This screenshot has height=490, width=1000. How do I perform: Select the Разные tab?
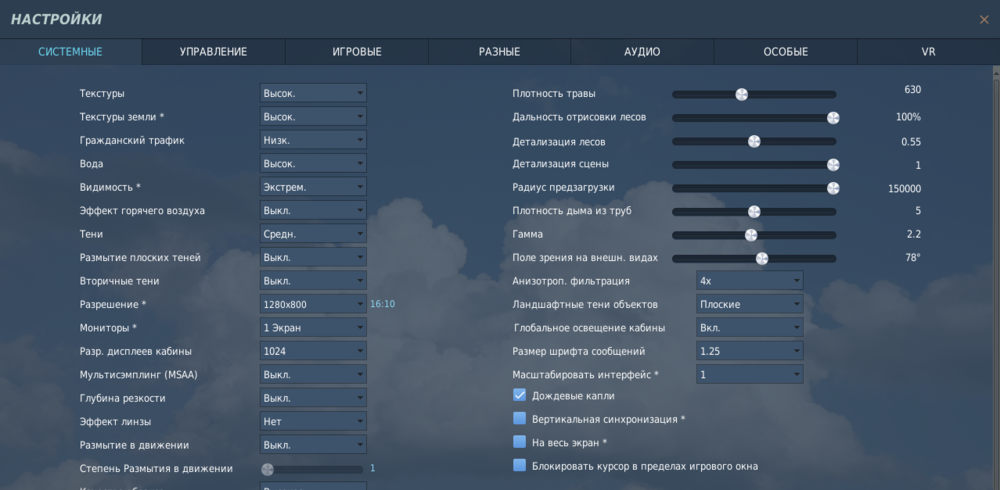click(499, 52)
